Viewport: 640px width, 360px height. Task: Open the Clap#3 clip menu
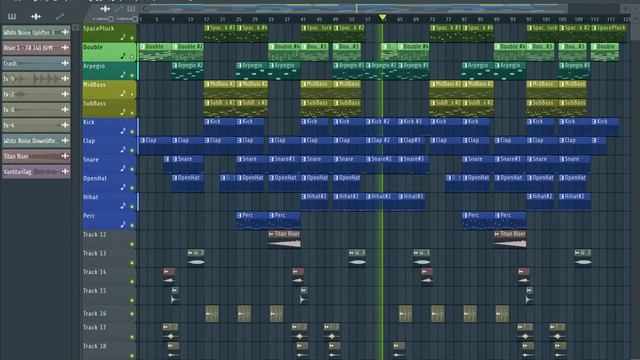point(400,140)
